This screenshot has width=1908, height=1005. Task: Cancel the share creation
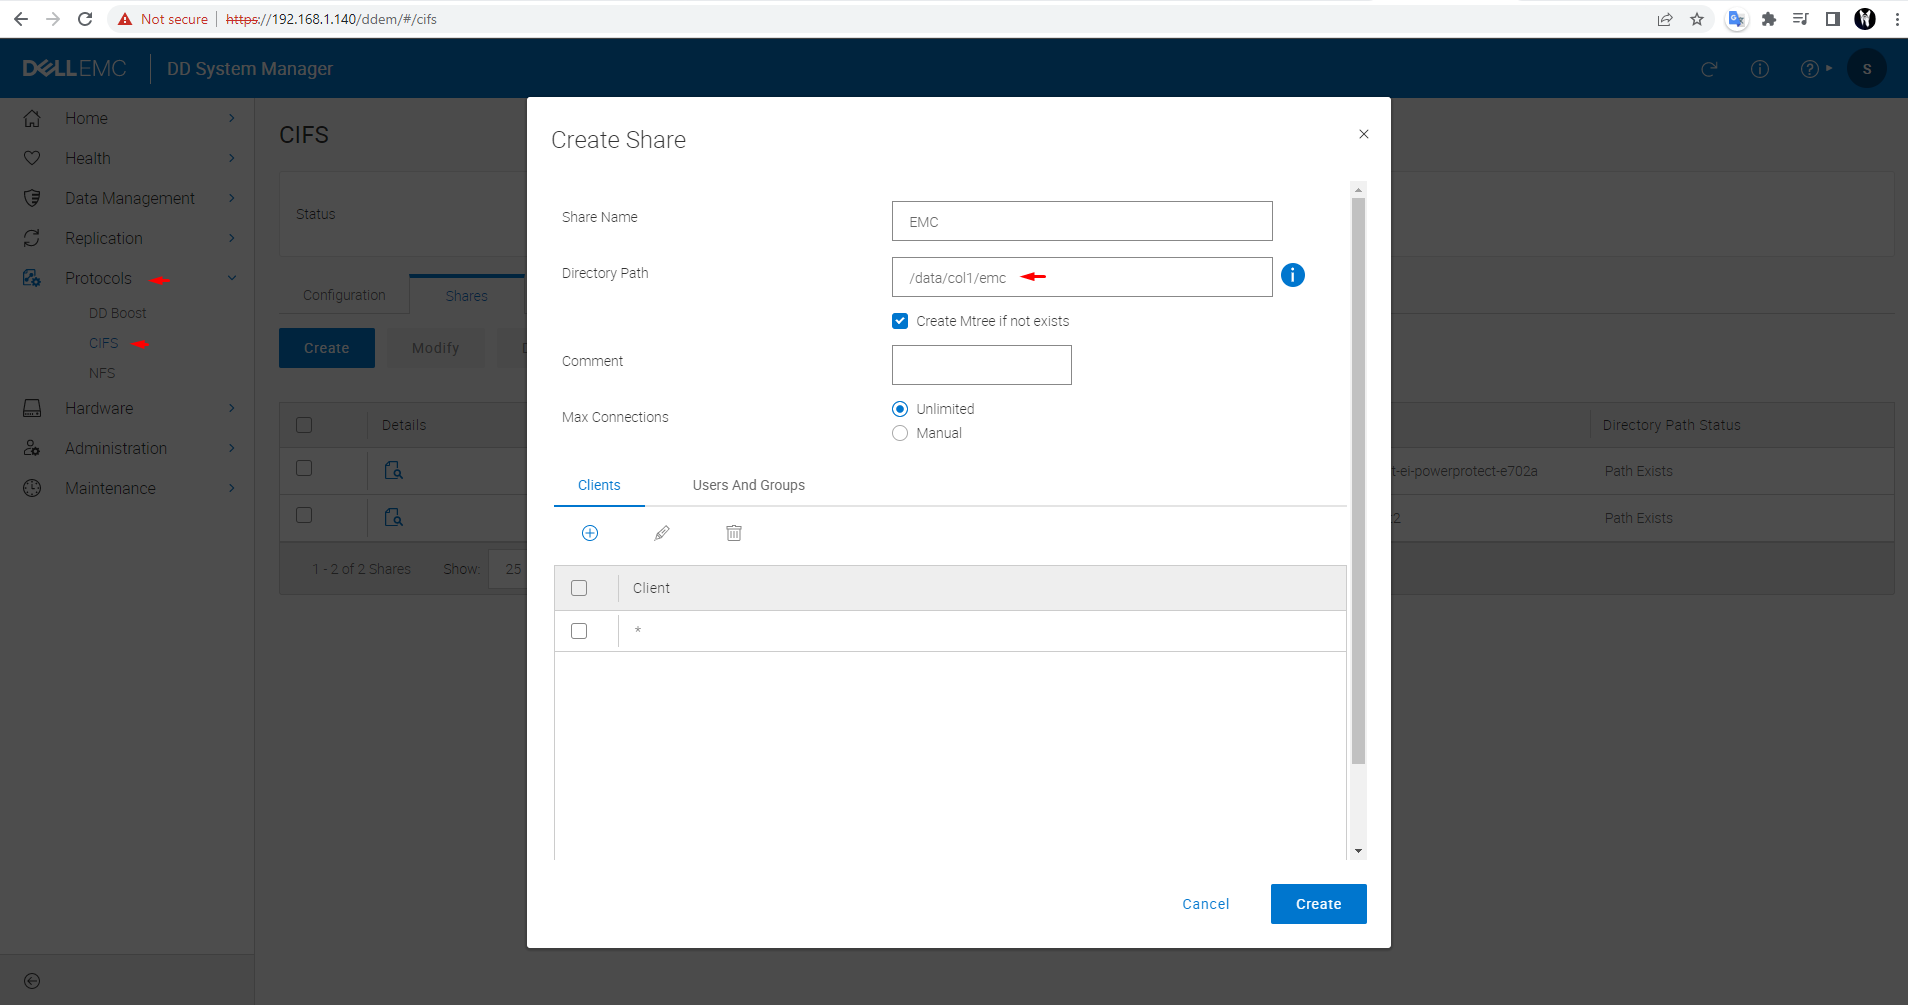click(x=1205, y=904)
